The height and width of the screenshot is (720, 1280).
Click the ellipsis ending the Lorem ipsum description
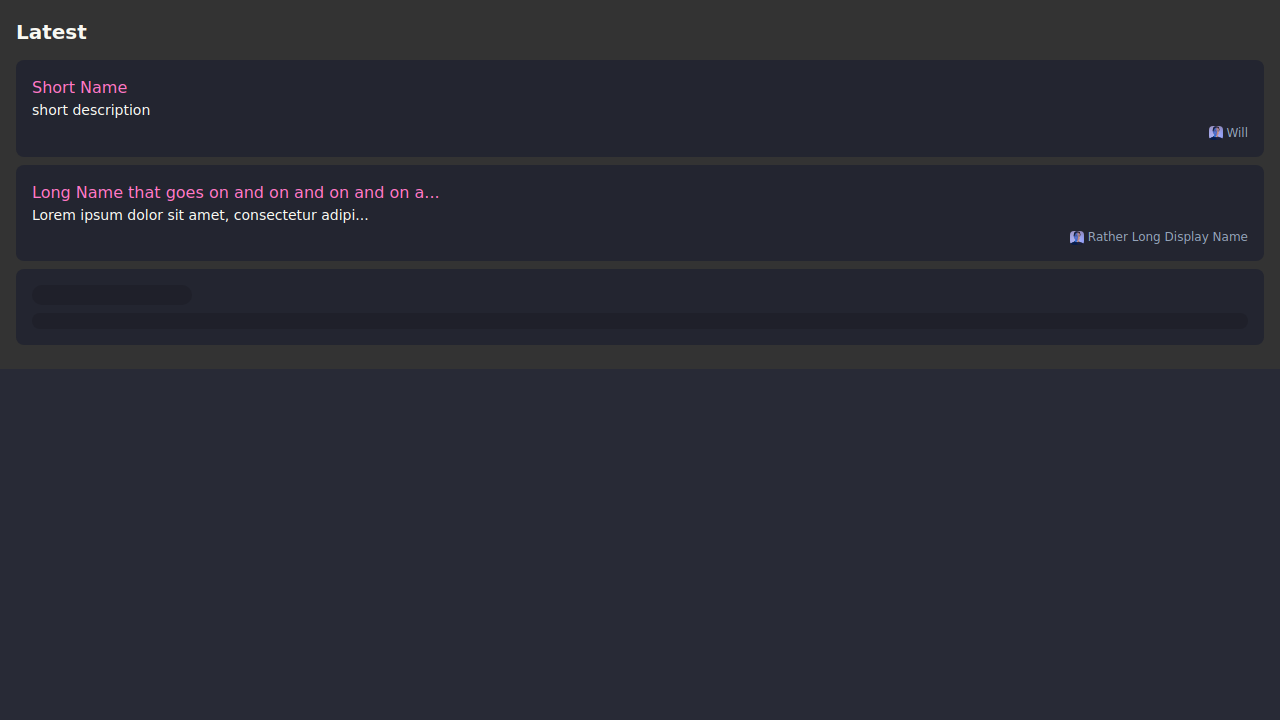[x=363, y=215]
